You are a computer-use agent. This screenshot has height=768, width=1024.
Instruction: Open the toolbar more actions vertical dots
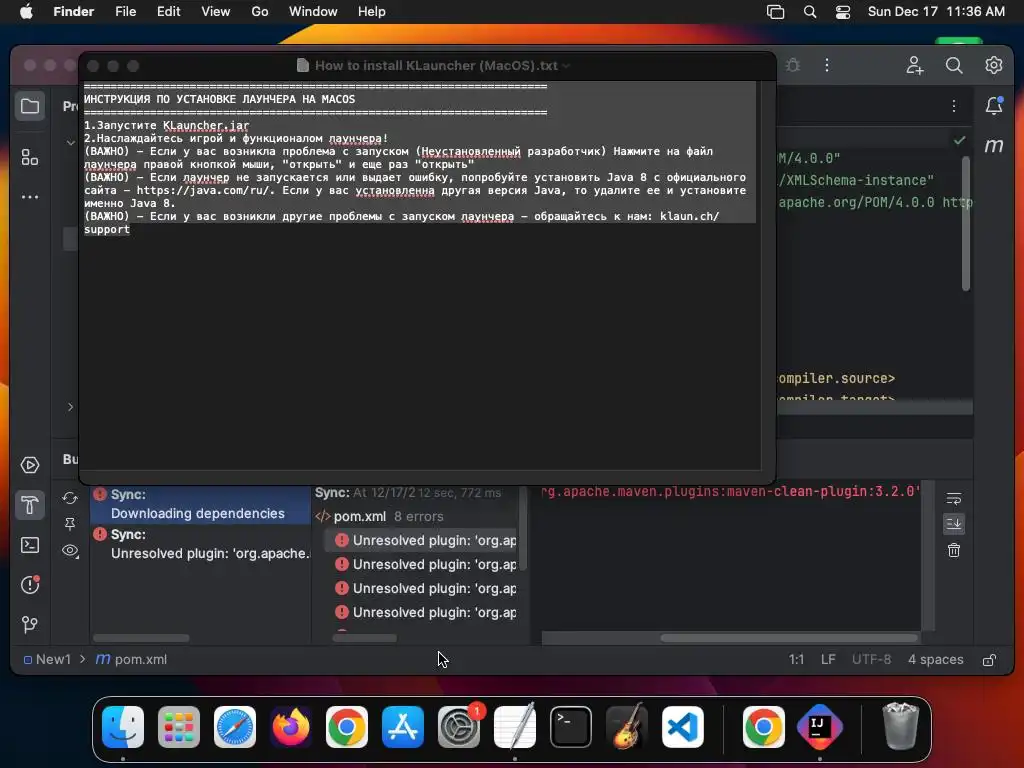click(x=827, y=65)
